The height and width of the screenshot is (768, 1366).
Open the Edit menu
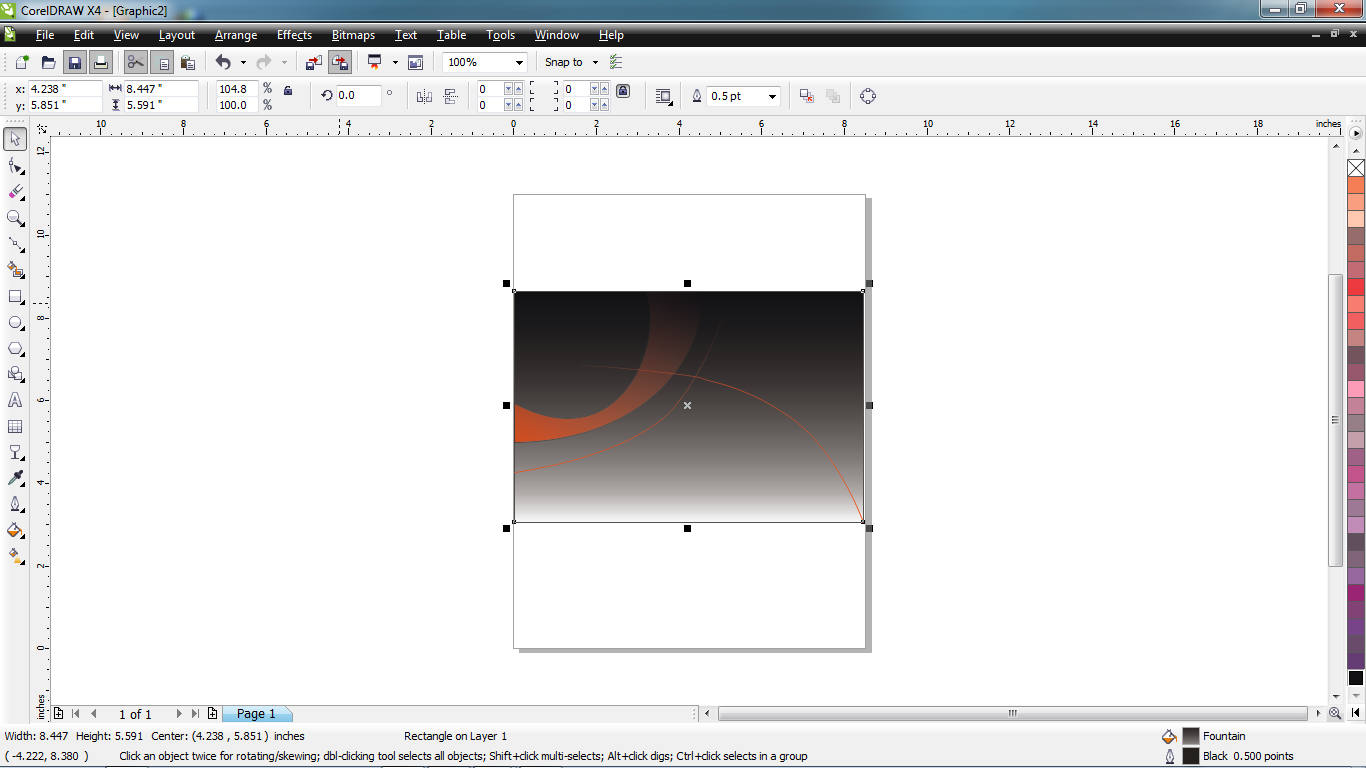pyautogui.click(x=84, y=35)
